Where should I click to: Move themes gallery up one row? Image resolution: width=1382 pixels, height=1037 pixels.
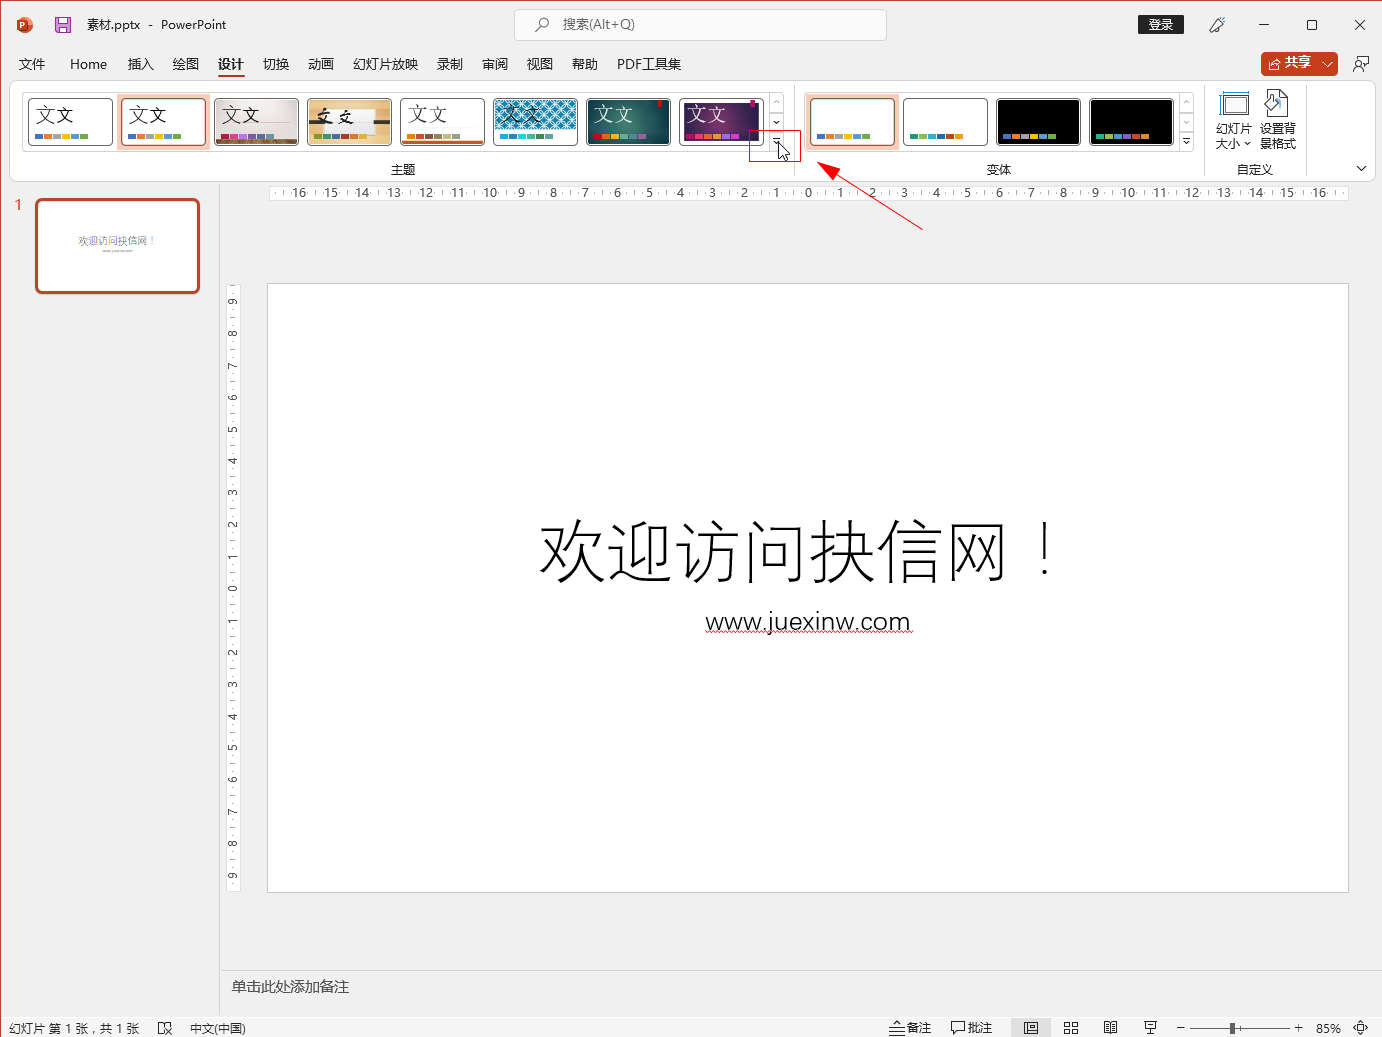coord(776,103)
